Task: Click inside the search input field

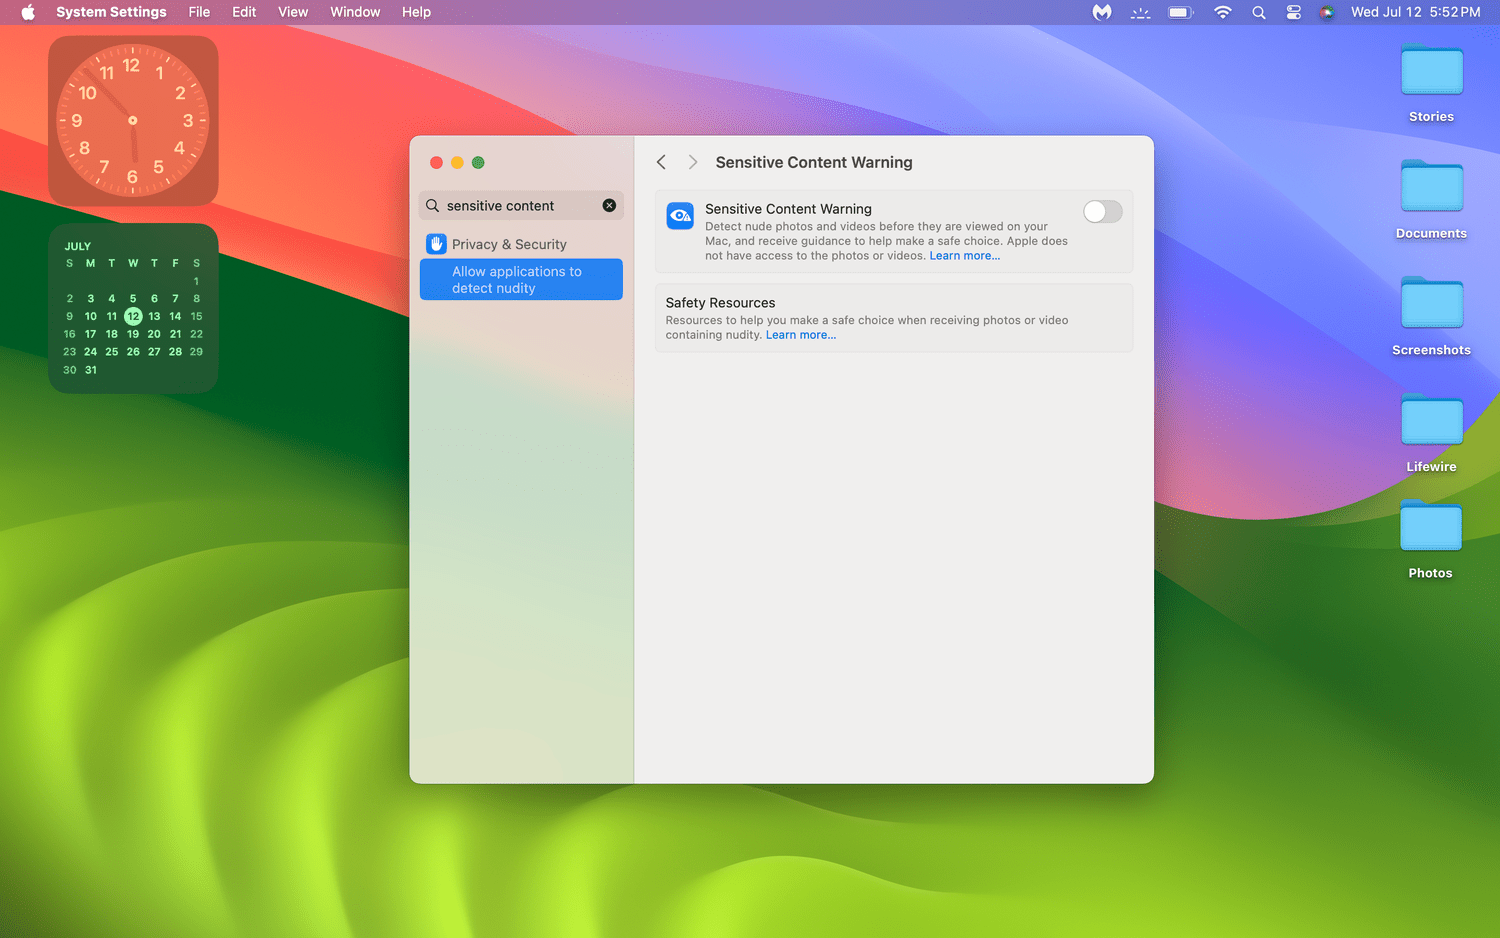Action: [510, 205]
